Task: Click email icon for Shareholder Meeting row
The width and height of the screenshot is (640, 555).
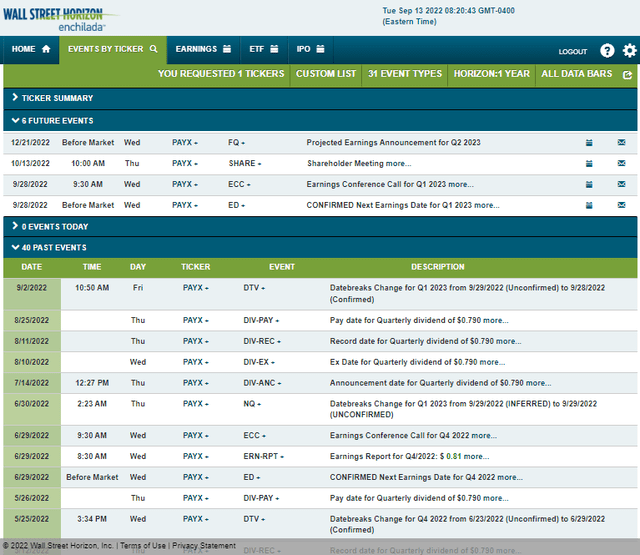Action: tap(621, 163)
